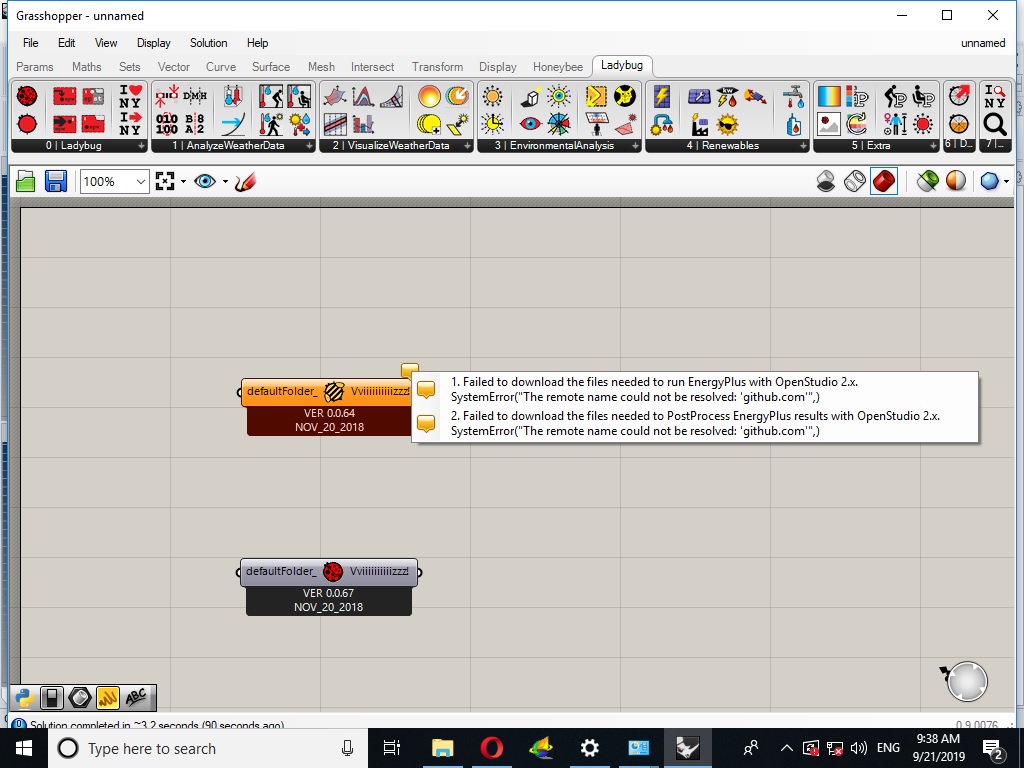The width and height of the screenshot is (1024, 768).
Task: Select the Honeybee VER 0.0.64 component on the canvas
Action: (x=328, y=407)
